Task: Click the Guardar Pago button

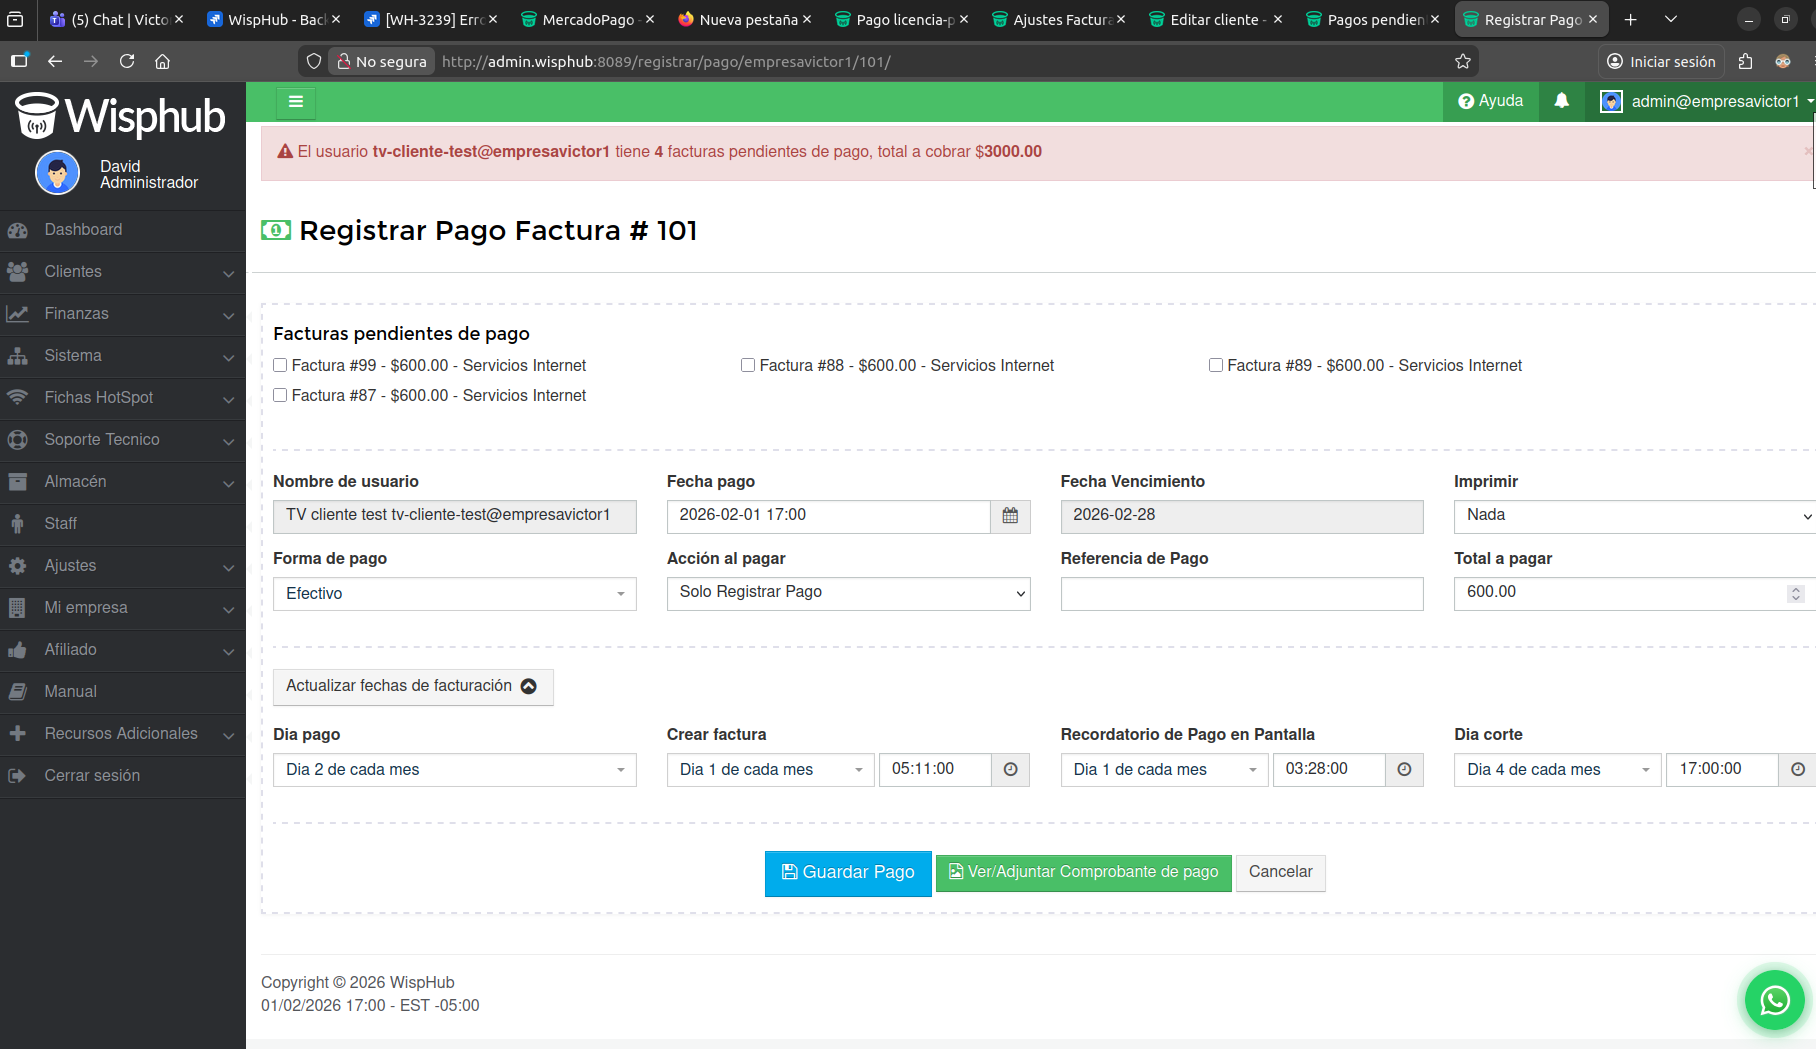Action: [x=847, y=873]
